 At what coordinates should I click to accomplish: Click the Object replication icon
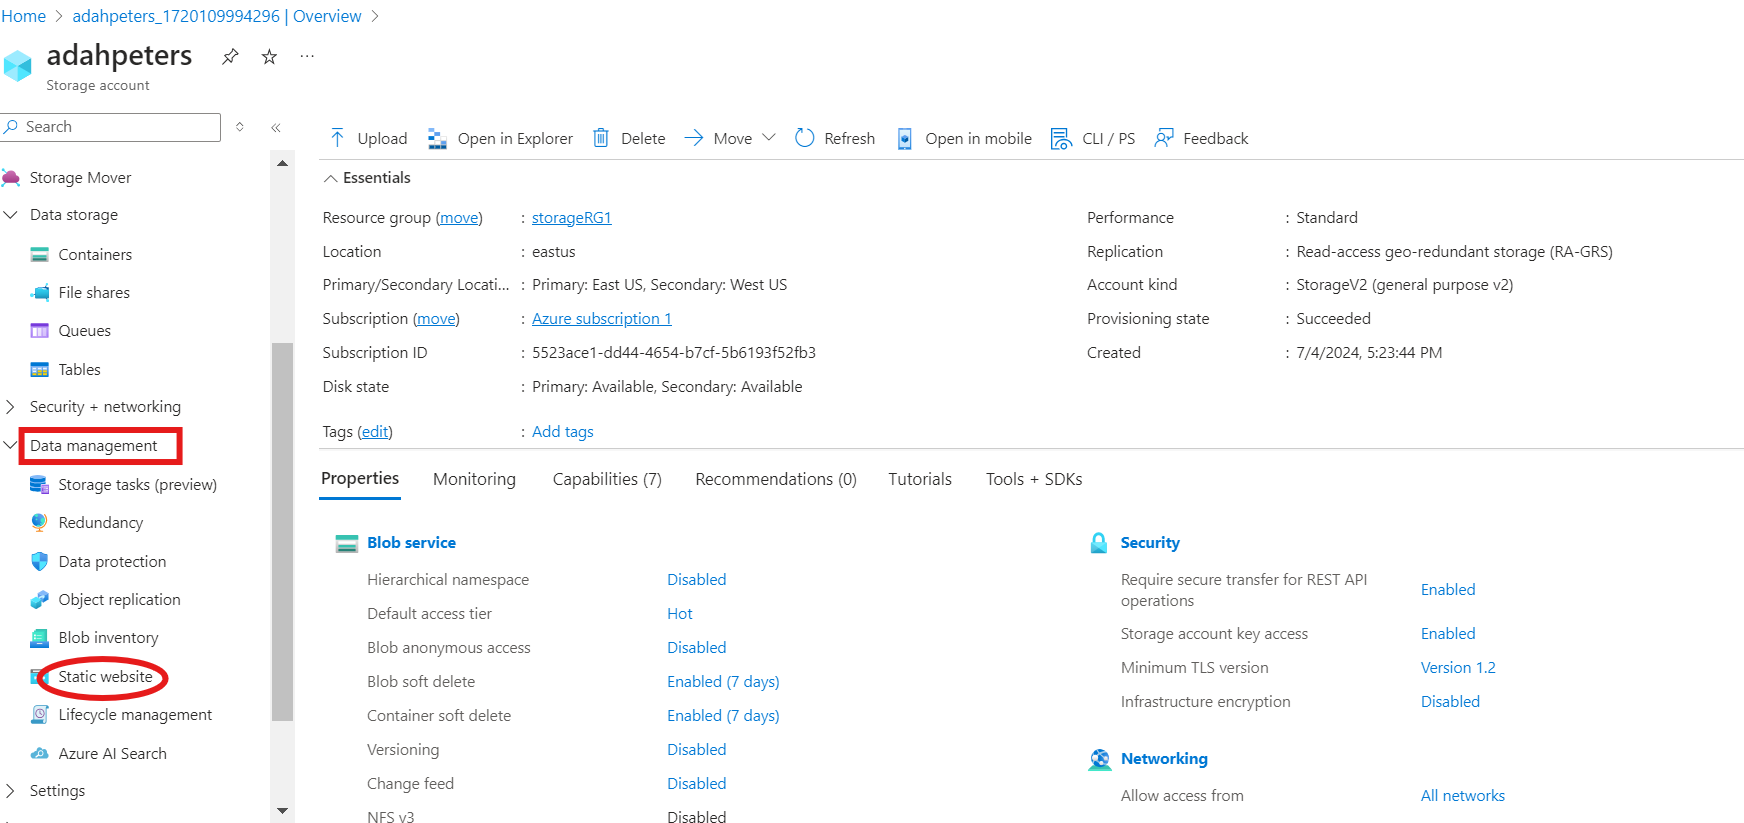click(40, 600)
